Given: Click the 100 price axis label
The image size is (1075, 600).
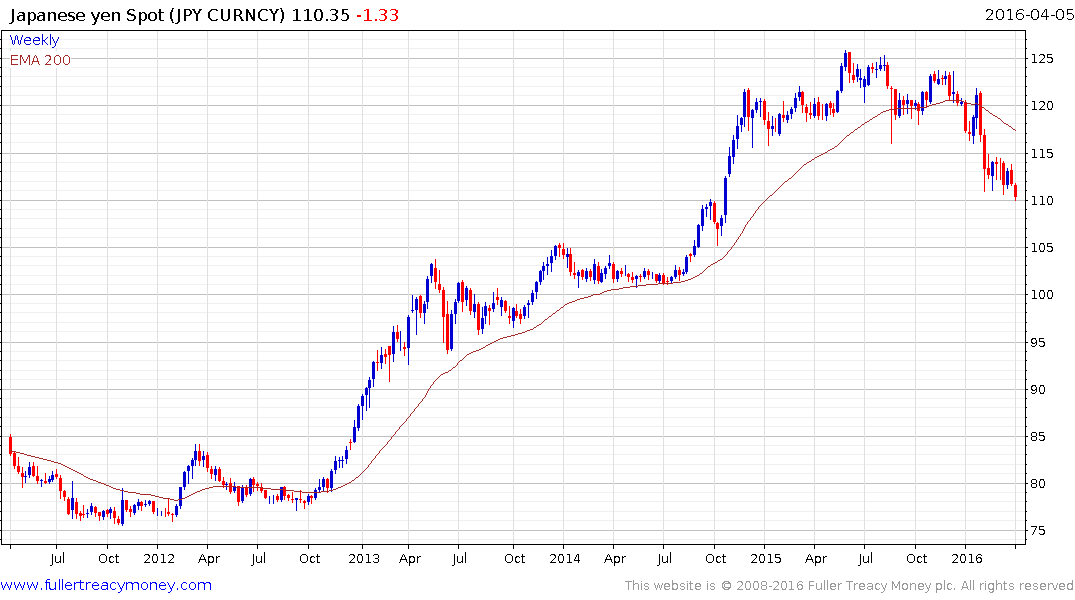Looking at the screenshot, I should click(x=1042, y=295).
